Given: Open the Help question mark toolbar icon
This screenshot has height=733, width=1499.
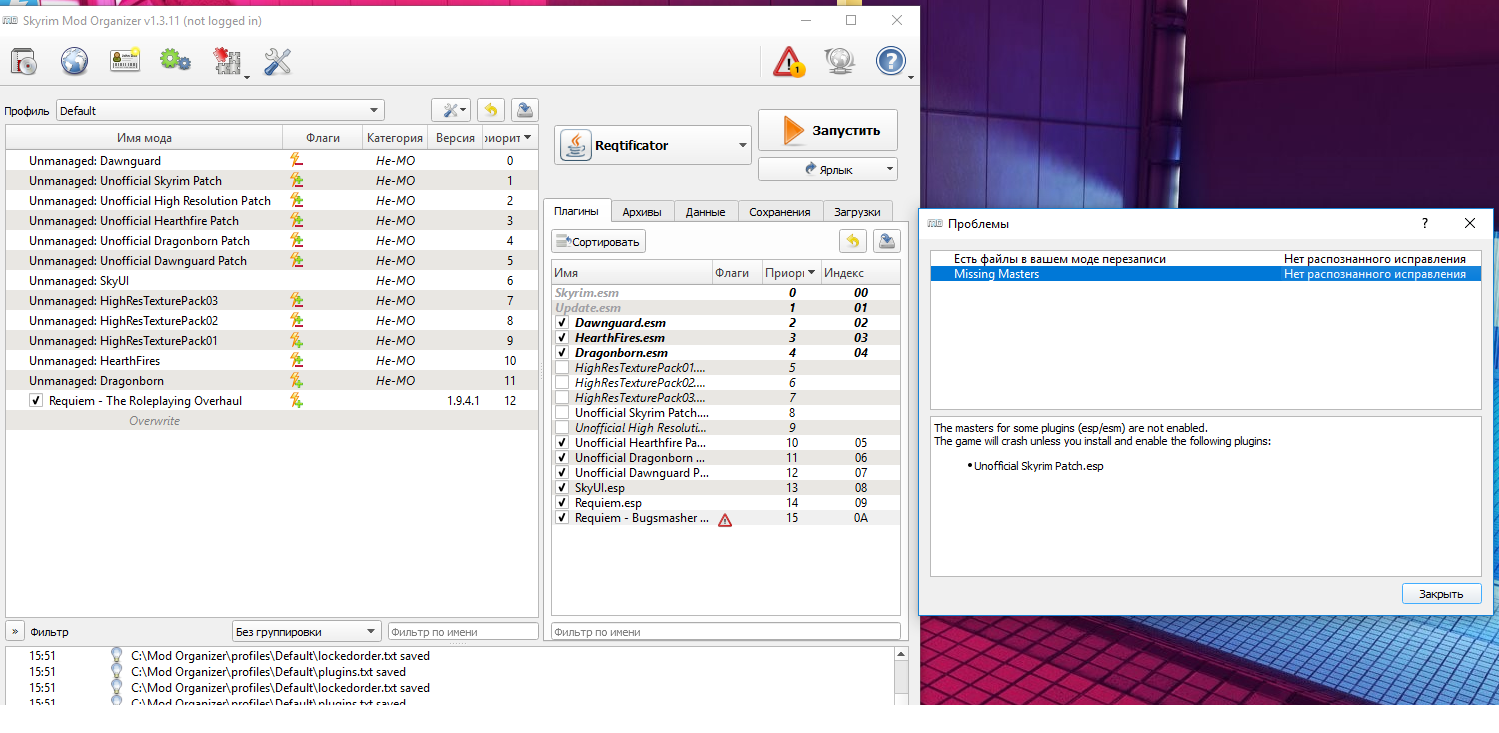Looking at the screenshot, I should tap(890, 61).
